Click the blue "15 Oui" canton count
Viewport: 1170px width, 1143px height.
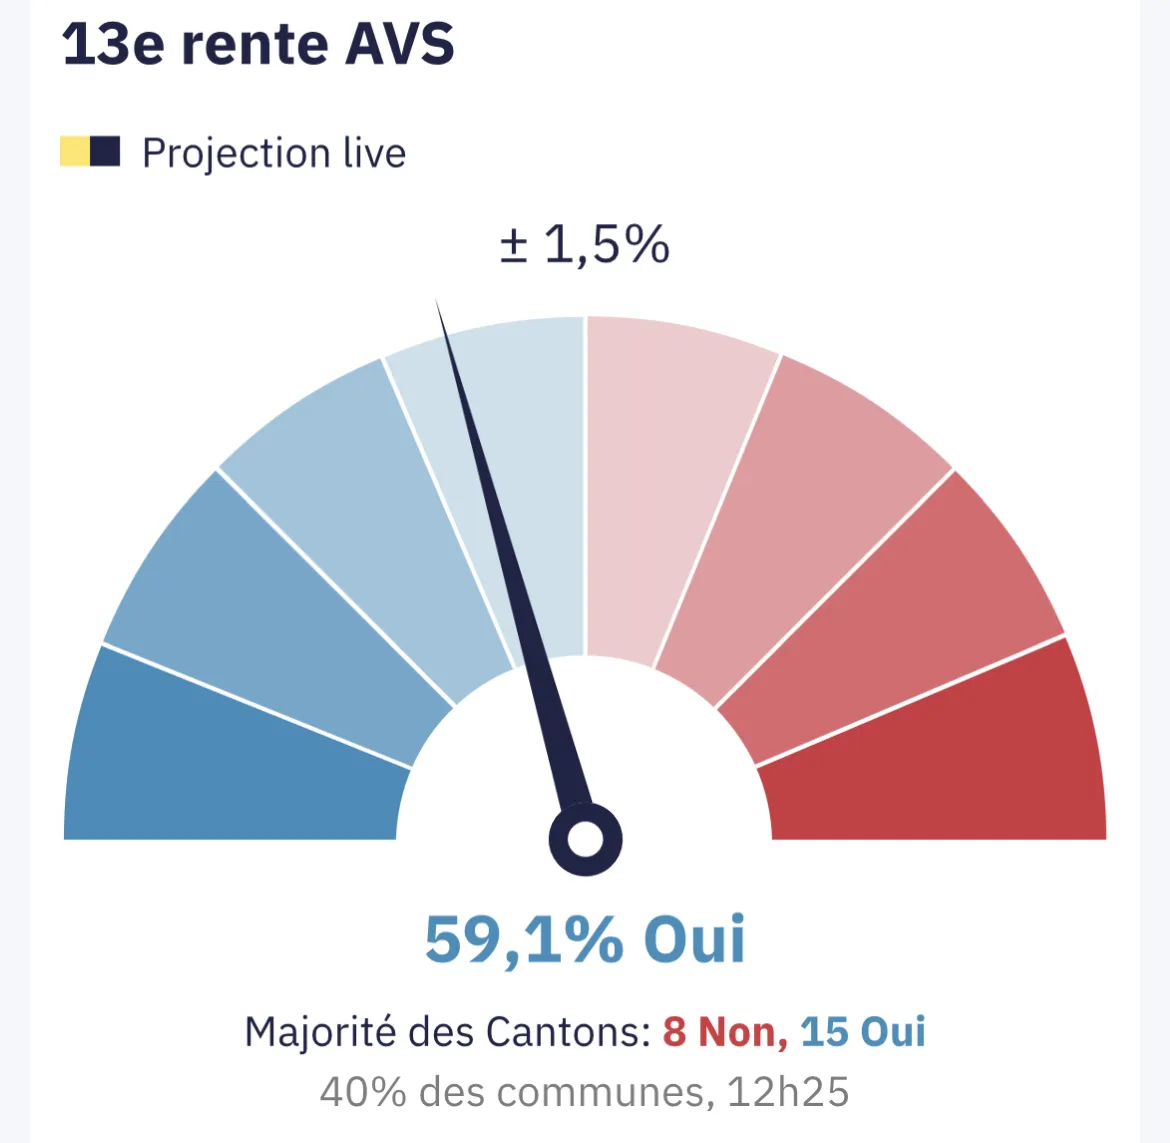point(863,1033)
